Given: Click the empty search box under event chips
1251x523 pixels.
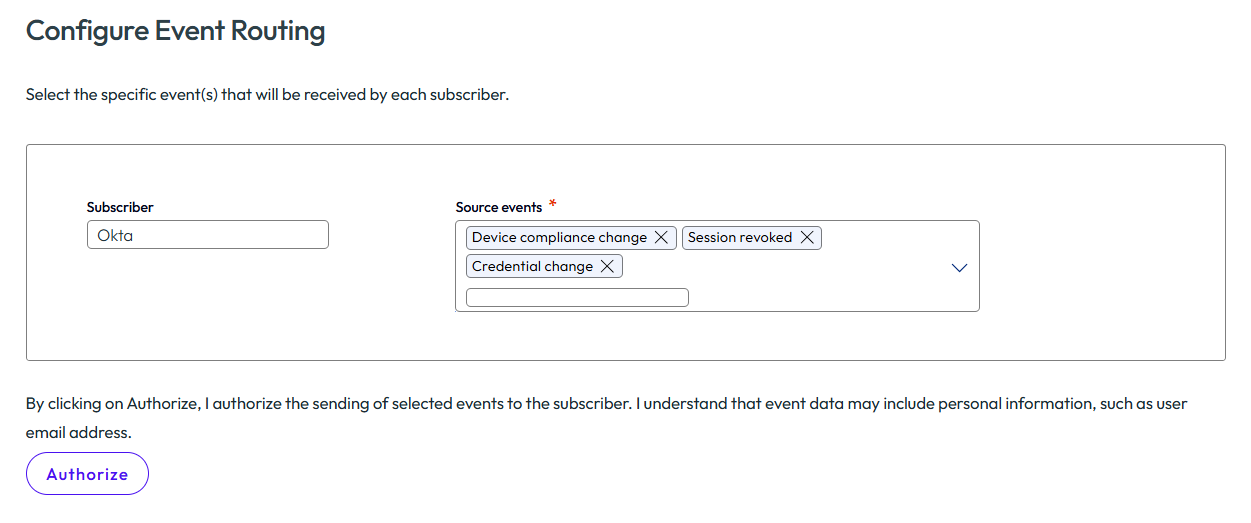Looking at the screenshot, I should point(577,297).
